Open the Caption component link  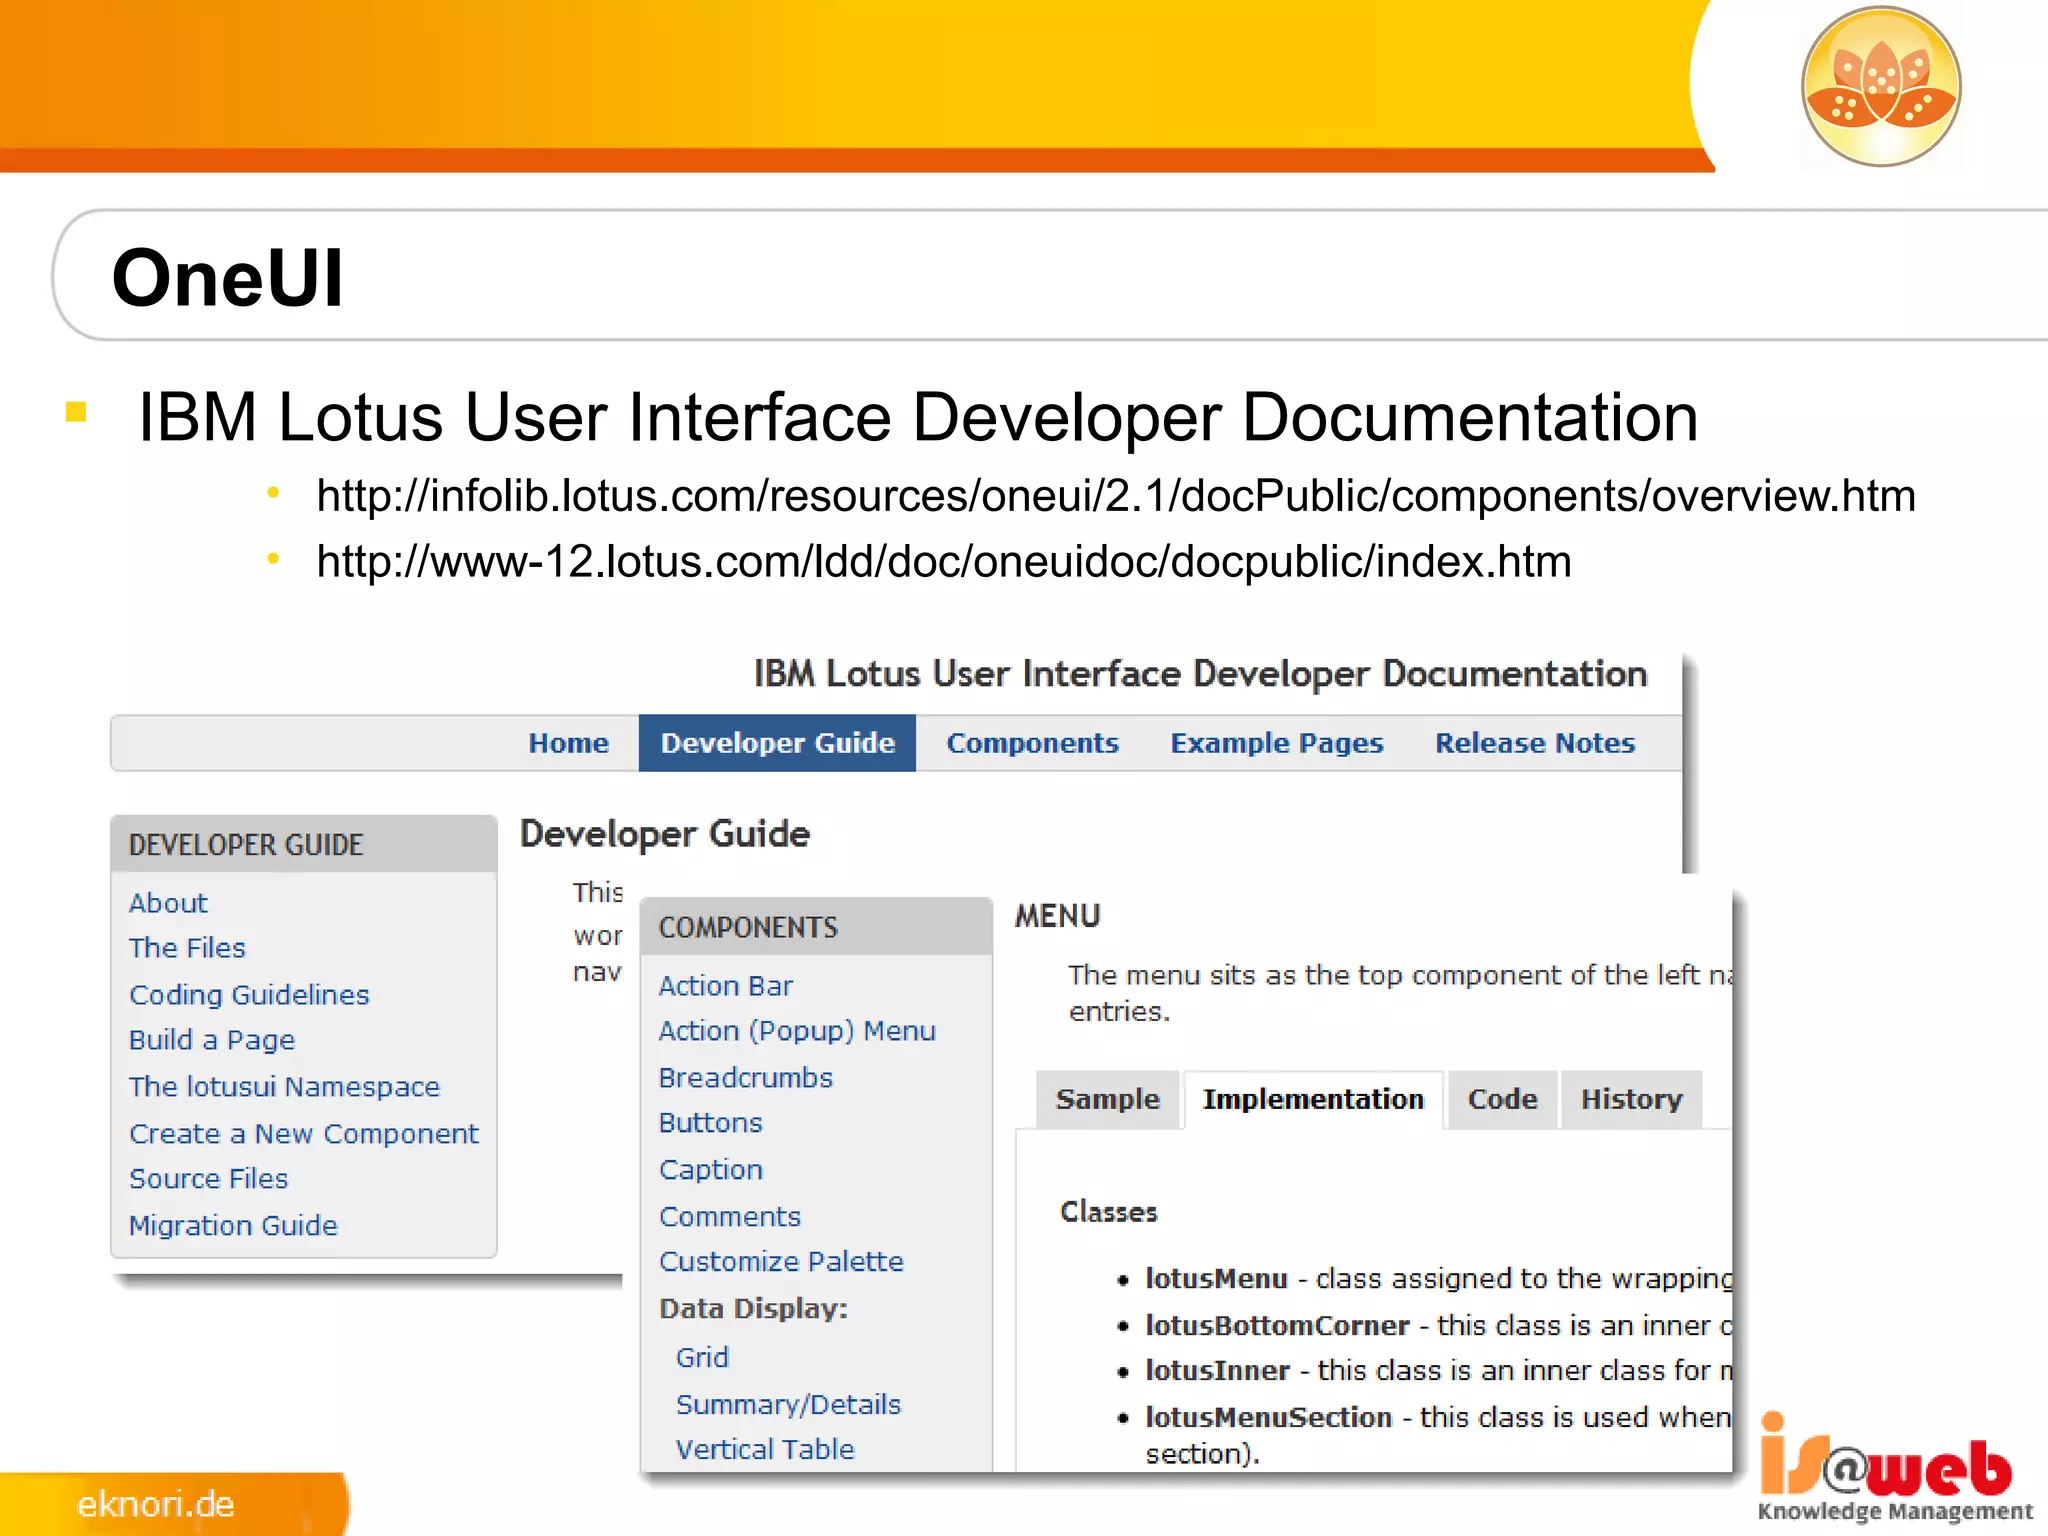(710, 1170)
